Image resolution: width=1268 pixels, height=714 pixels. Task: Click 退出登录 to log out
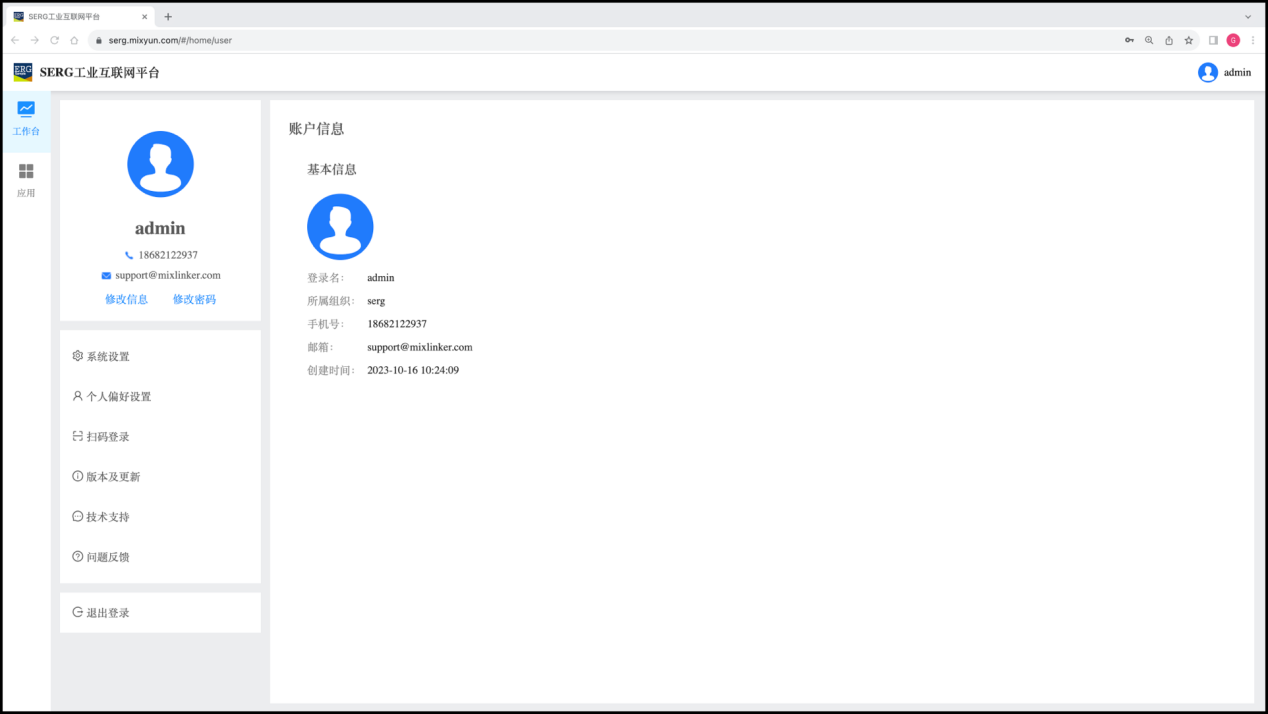coord(107,613)
